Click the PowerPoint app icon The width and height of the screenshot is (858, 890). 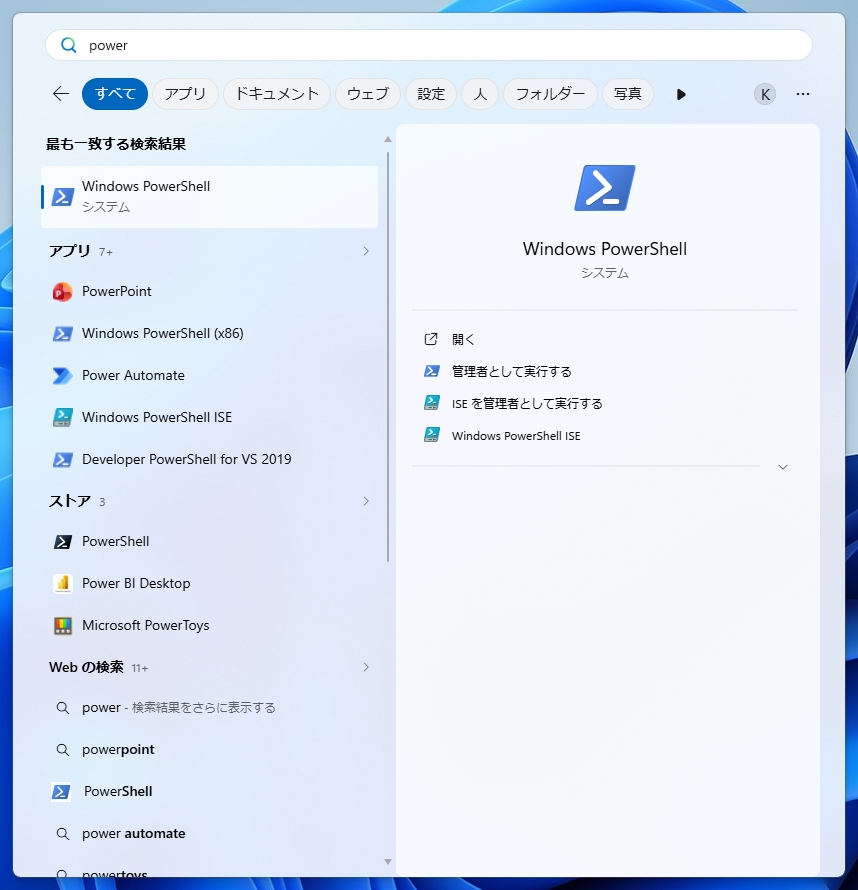tap(62, 292)
